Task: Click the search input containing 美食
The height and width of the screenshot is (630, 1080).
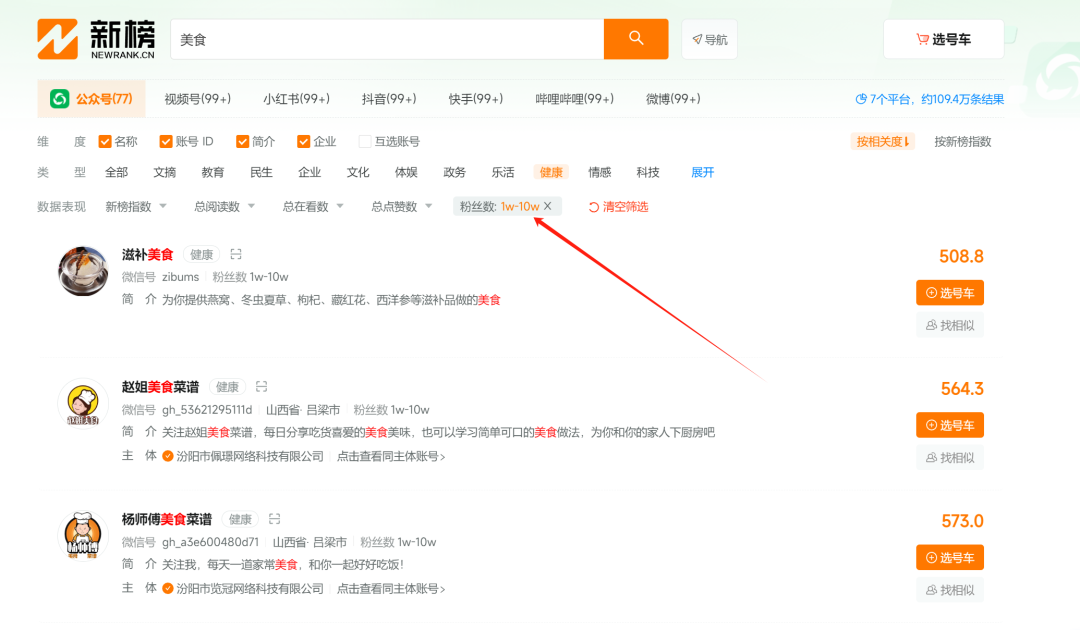Action: 386,39
